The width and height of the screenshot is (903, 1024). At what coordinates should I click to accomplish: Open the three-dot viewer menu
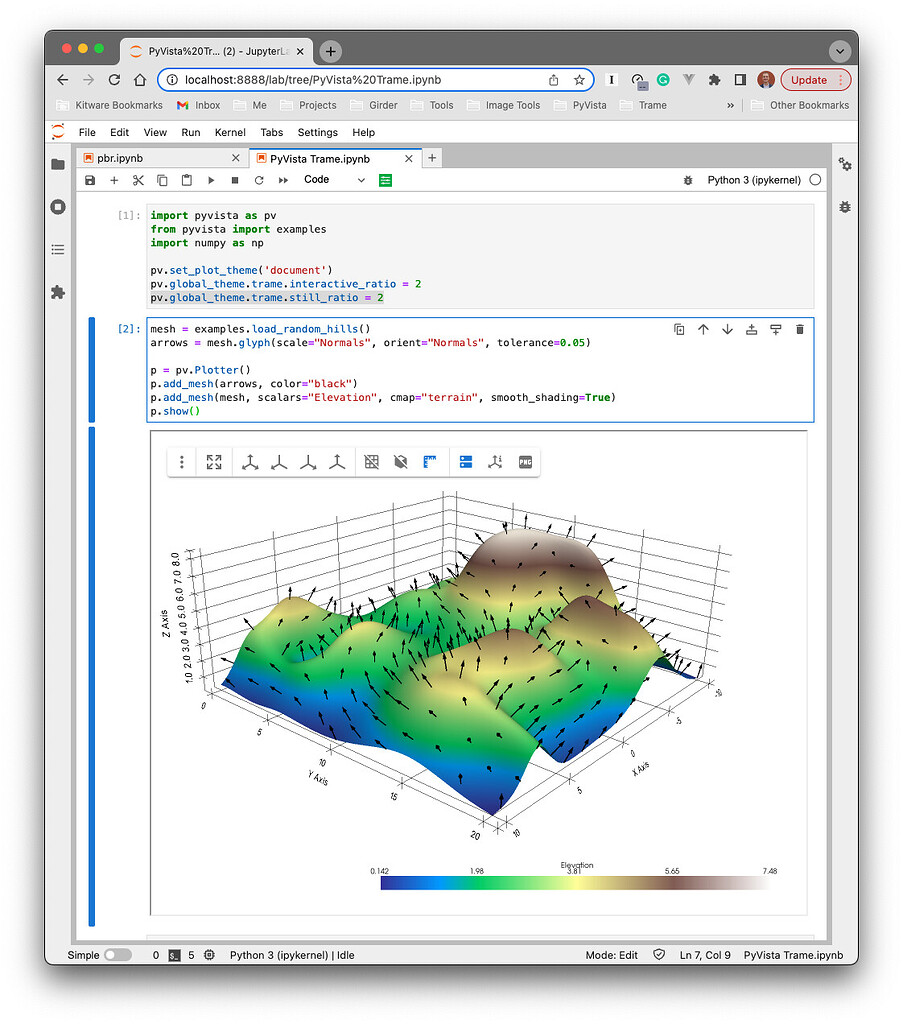click(182, 462)
